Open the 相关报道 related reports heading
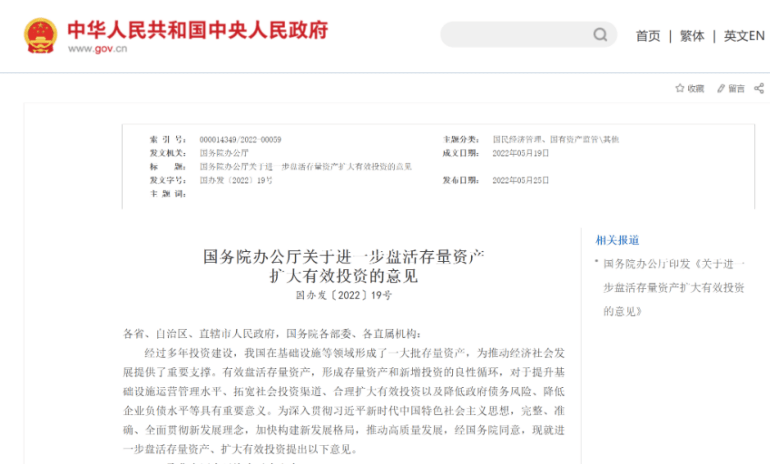The image size is (770, 464). [x=617, y=240]
